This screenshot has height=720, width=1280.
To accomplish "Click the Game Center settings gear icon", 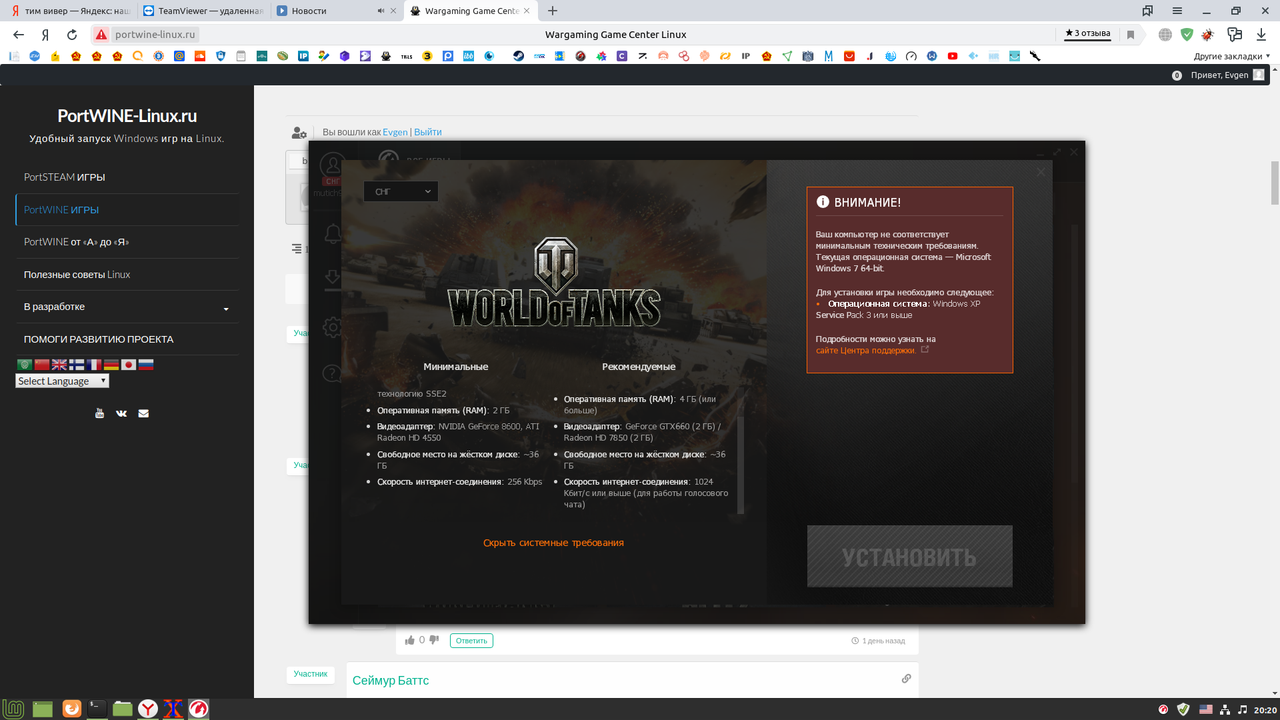I will [x=332, y=327].
